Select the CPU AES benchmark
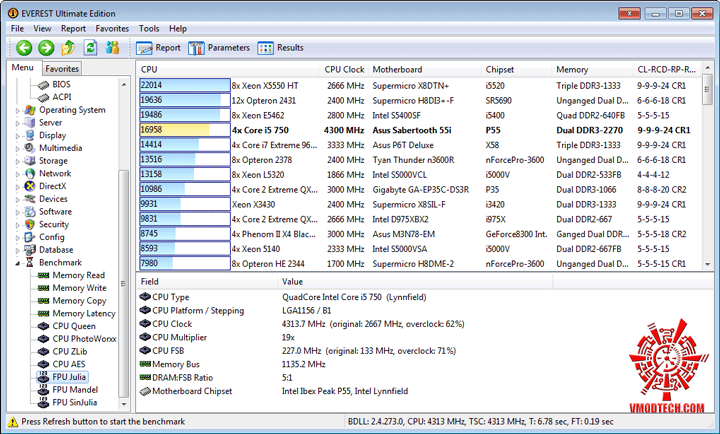The height and width of the screenshot is (434, 720). 69,364
